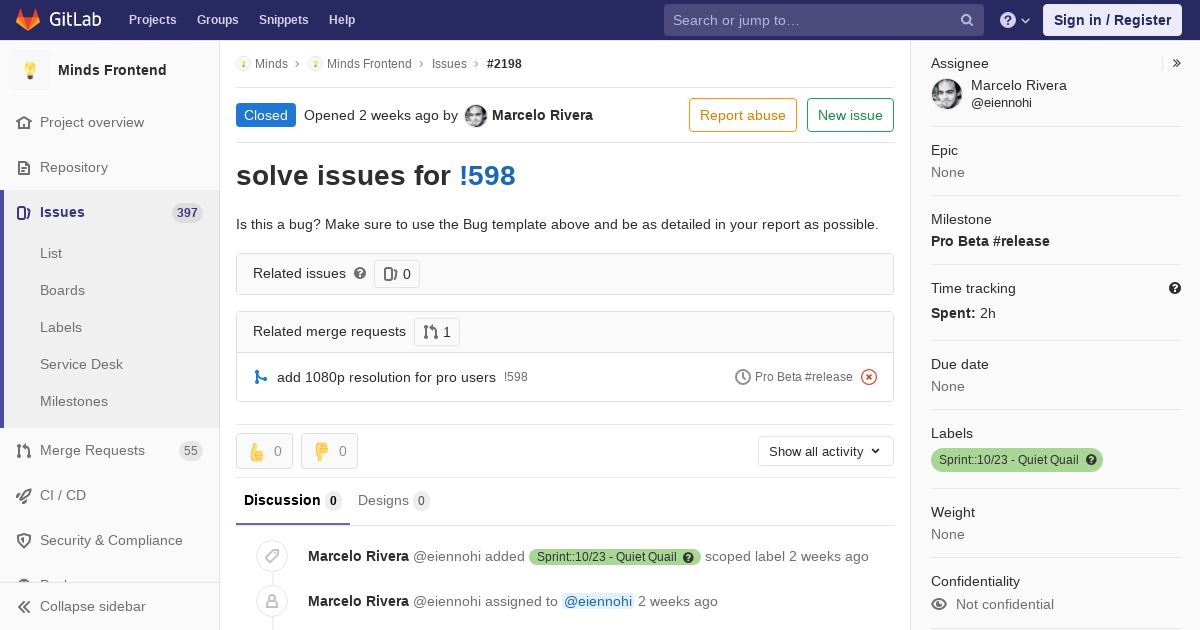The image size is (1200, 630).
Task: Click the Sign in / Register button
Action: 1112,20
